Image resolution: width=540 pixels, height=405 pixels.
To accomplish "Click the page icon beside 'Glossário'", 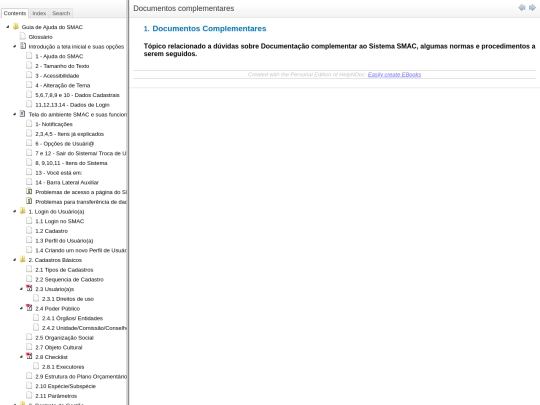I will click(x=23, y=36).
